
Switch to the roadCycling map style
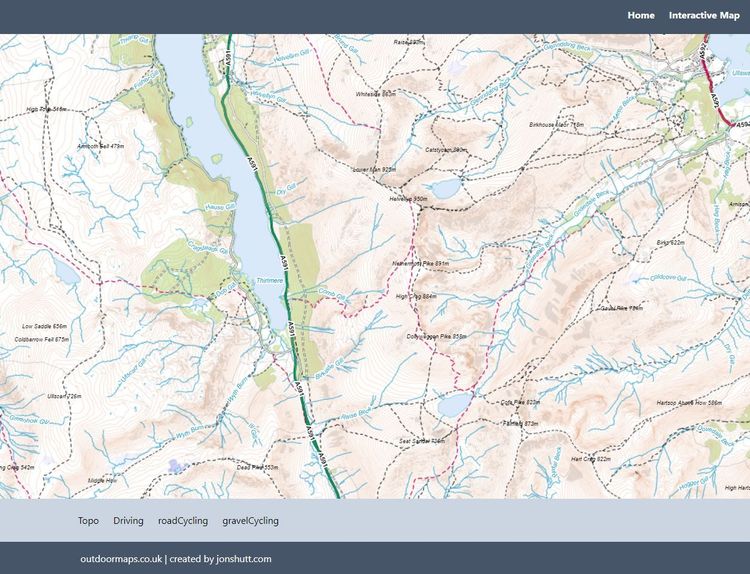pos(183,520)
